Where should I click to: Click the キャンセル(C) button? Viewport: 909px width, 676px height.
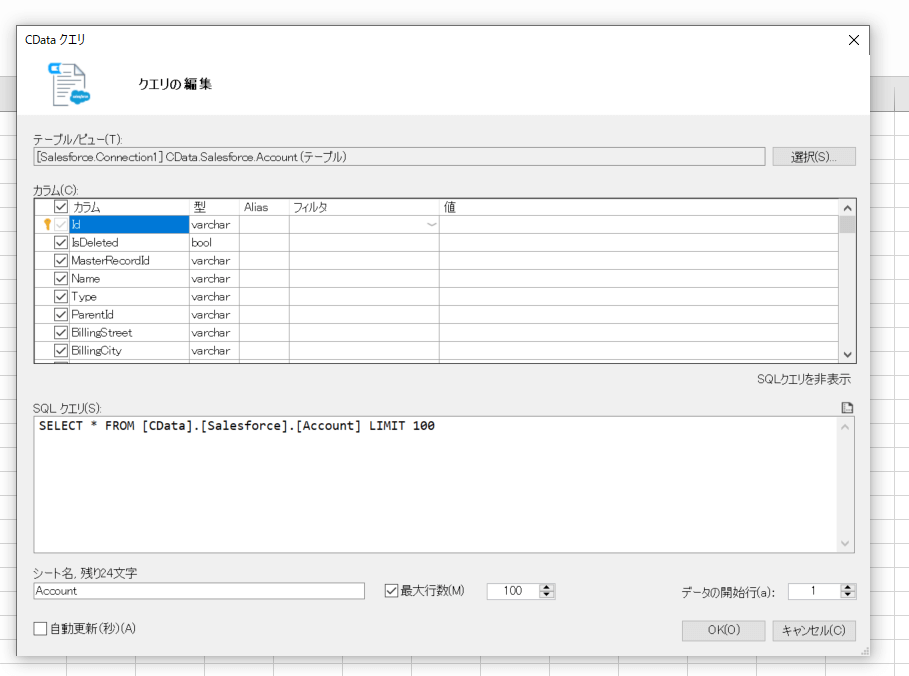pyautogui.click(x=813, y=630)
